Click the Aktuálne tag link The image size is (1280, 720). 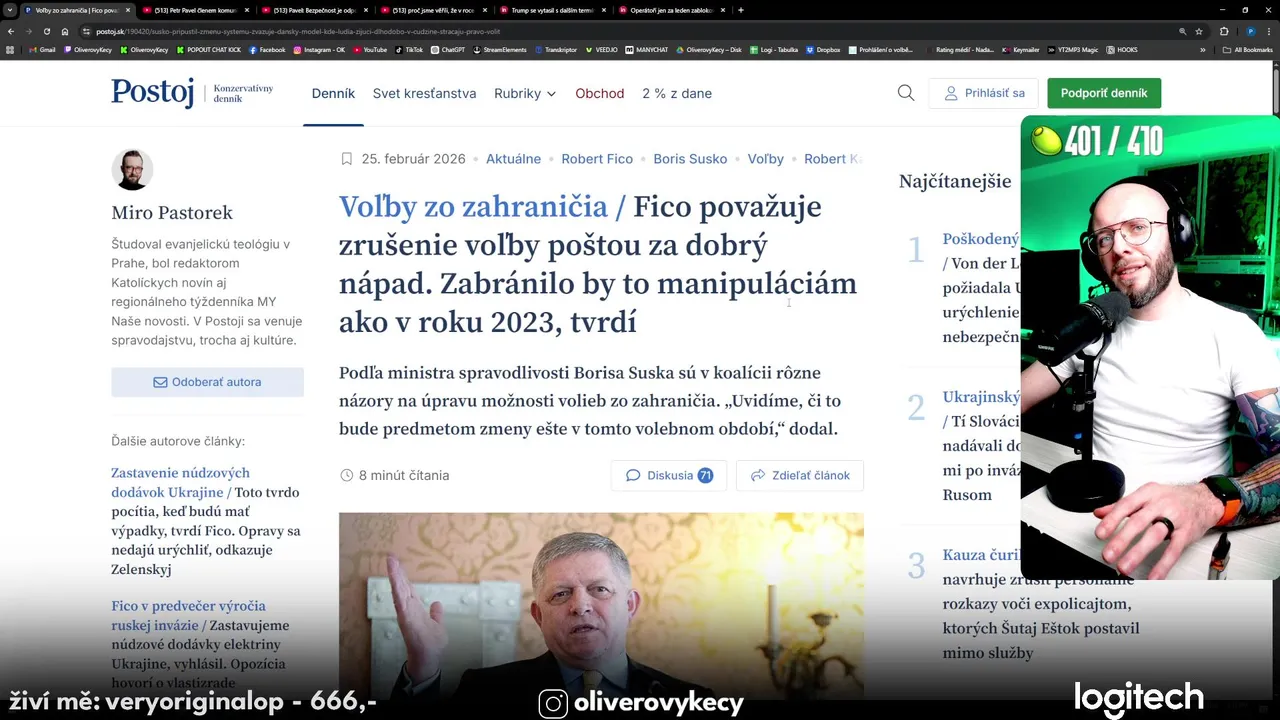[x=513, y=159]
